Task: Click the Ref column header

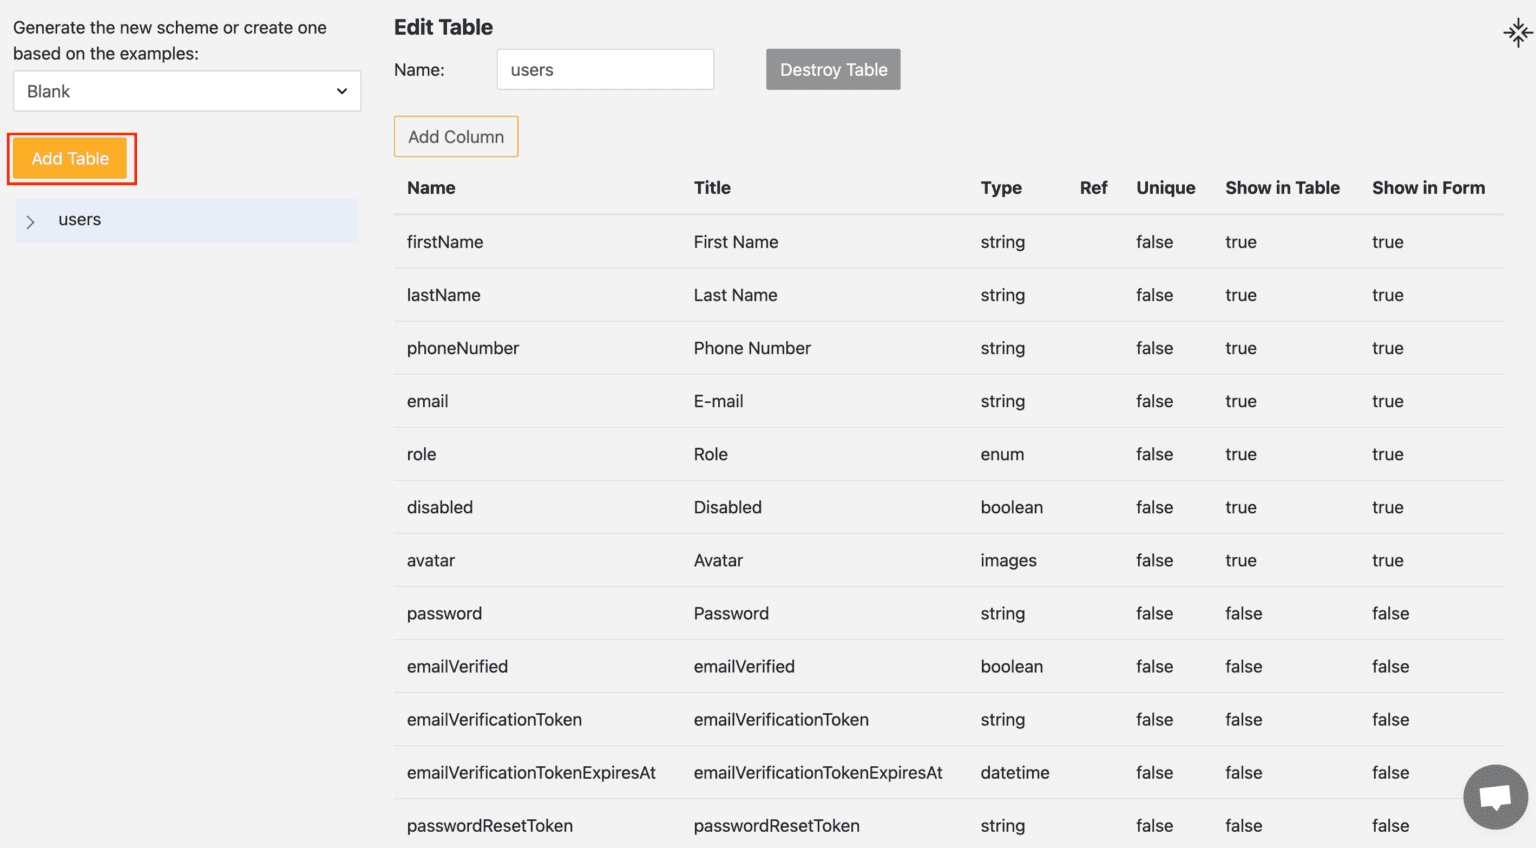Action: [1093, 187]
